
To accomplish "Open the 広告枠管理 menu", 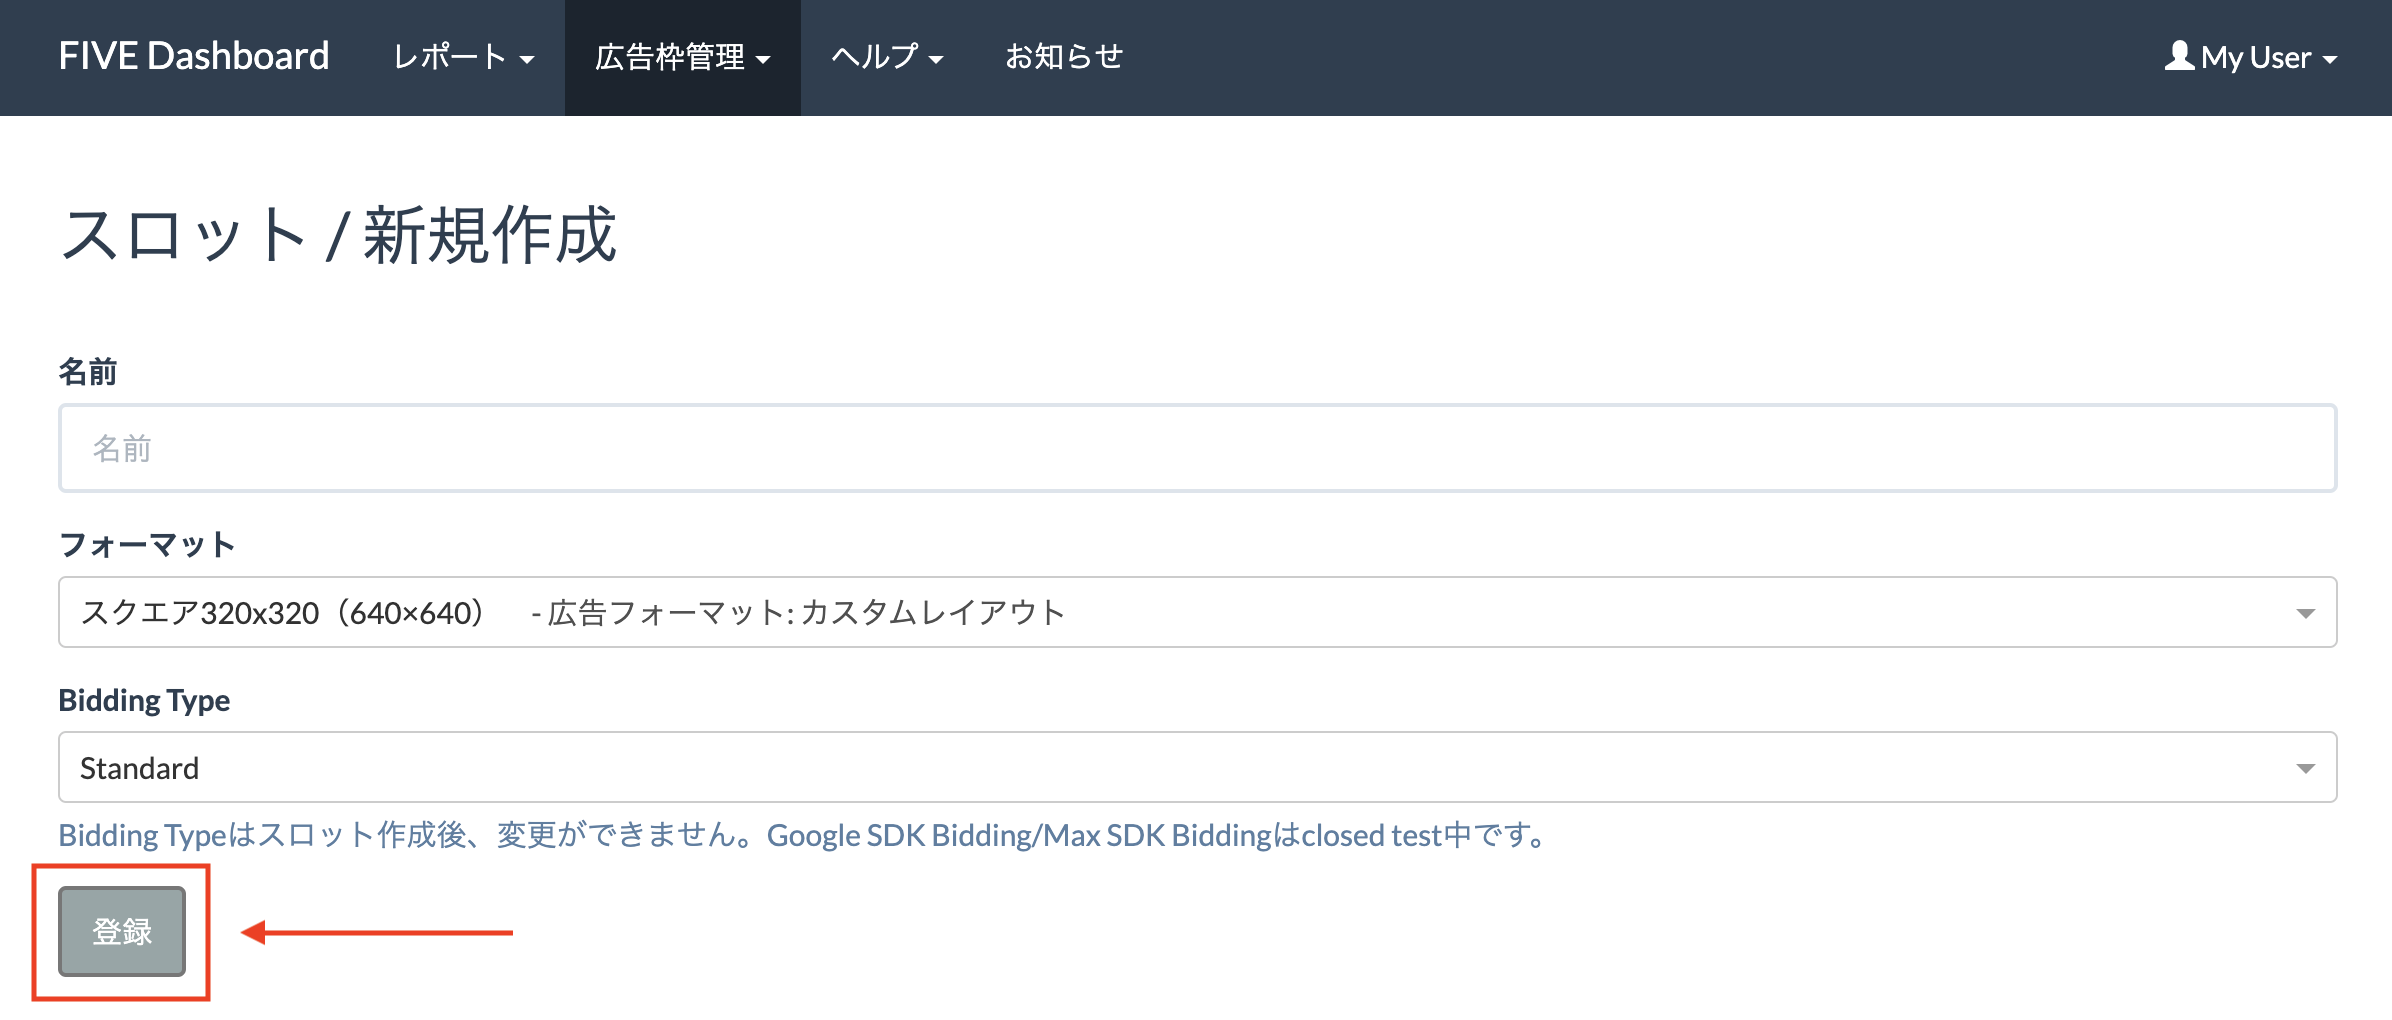I will (x=682, y=57).
